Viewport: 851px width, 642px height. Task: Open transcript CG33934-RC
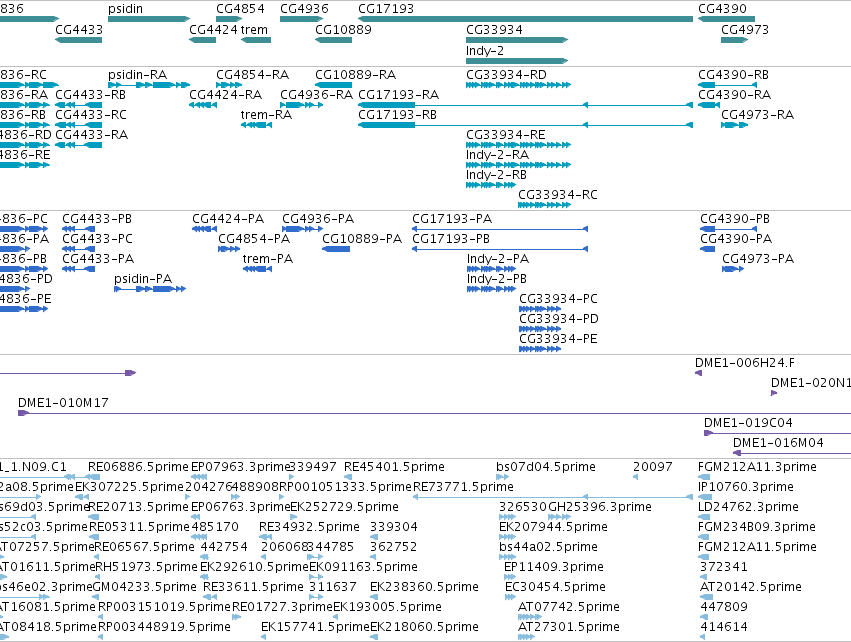tap(558, 195)
